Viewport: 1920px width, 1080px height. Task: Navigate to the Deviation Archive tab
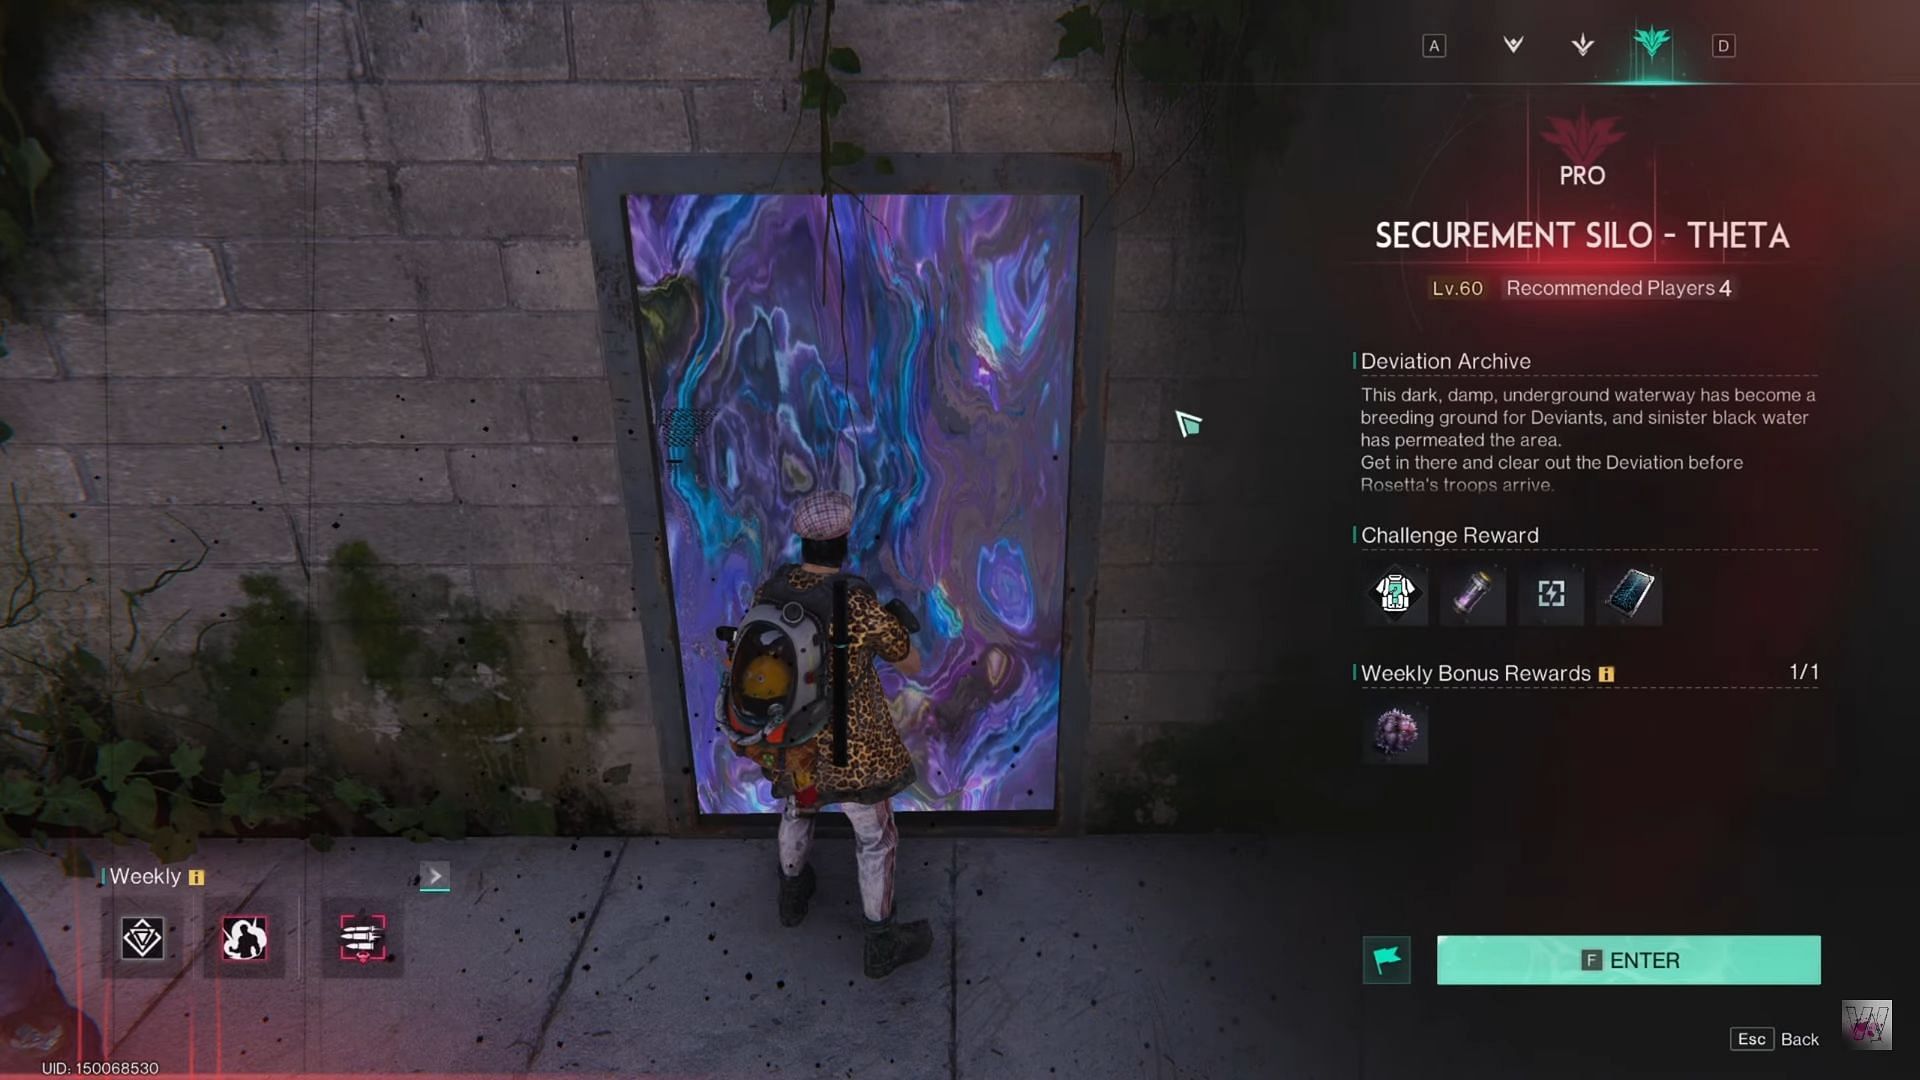[1447, 360]
